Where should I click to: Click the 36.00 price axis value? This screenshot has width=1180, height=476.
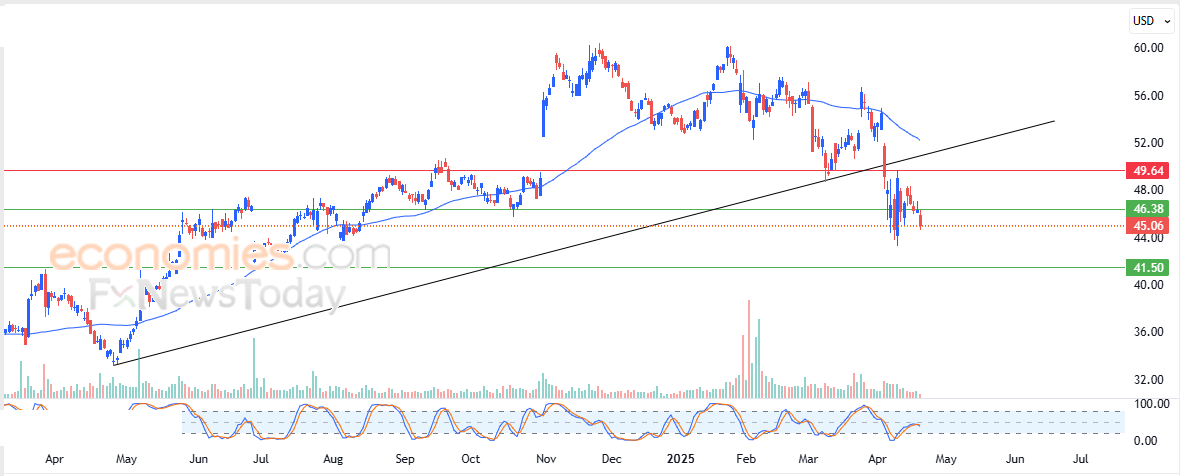[1148, 332]
